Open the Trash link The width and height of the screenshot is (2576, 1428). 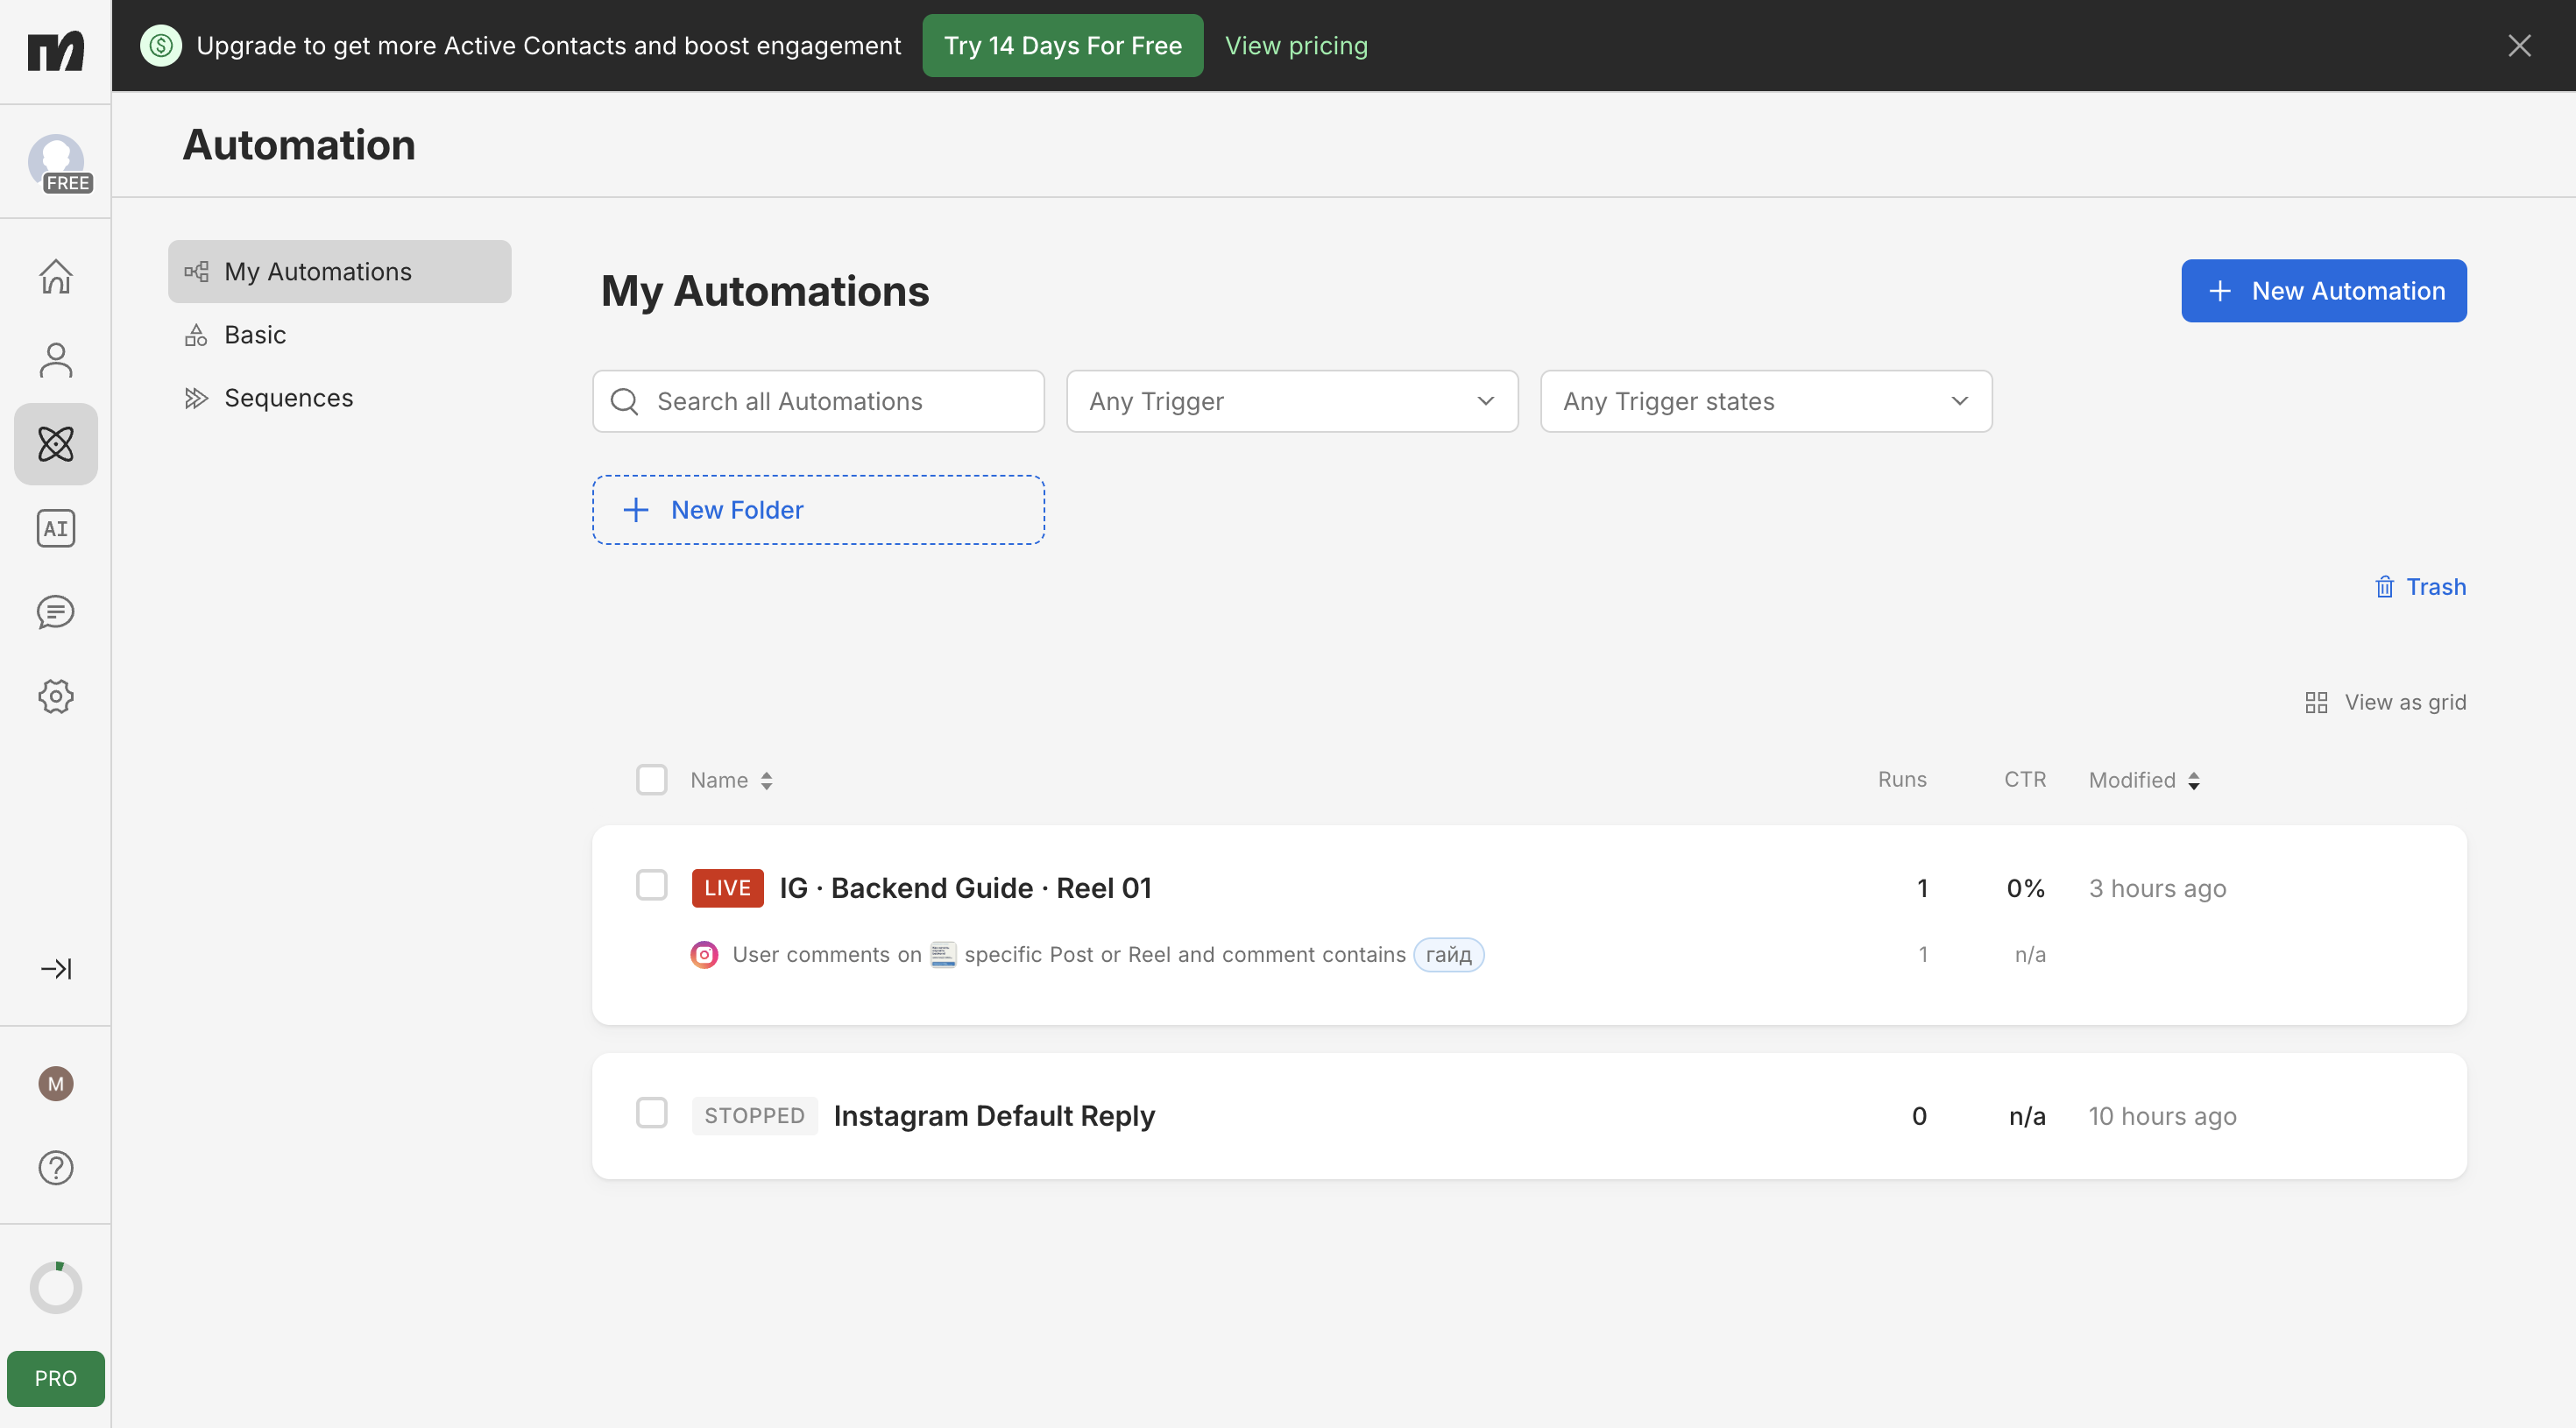pos(2420,586)
